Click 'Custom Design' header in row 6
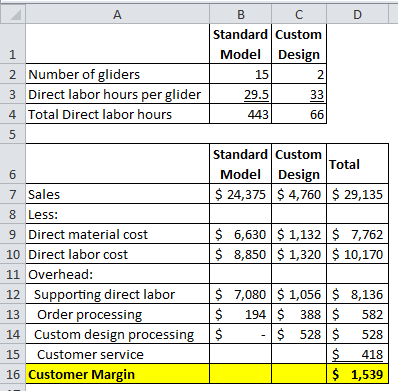 (299, 164)
